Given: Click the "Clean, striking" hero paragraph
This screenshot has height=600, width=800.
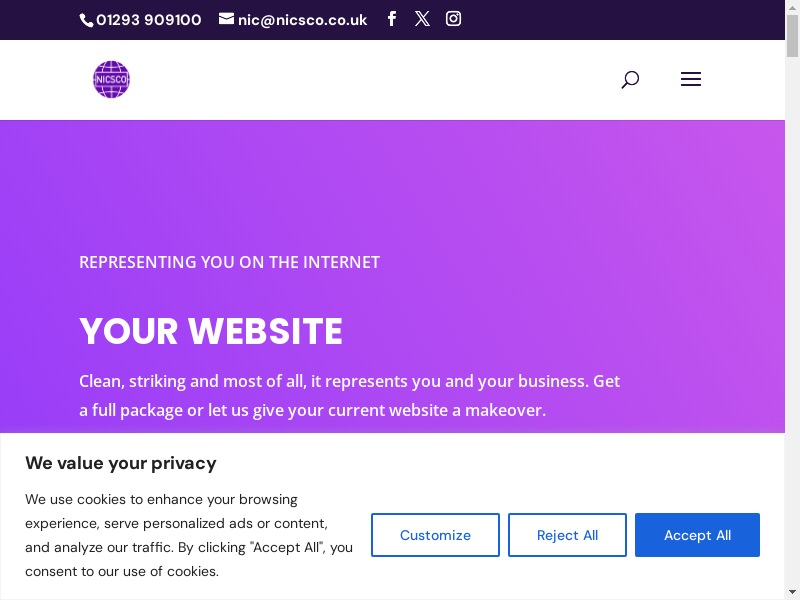Looking at the screenshot, I should point(349,396).
